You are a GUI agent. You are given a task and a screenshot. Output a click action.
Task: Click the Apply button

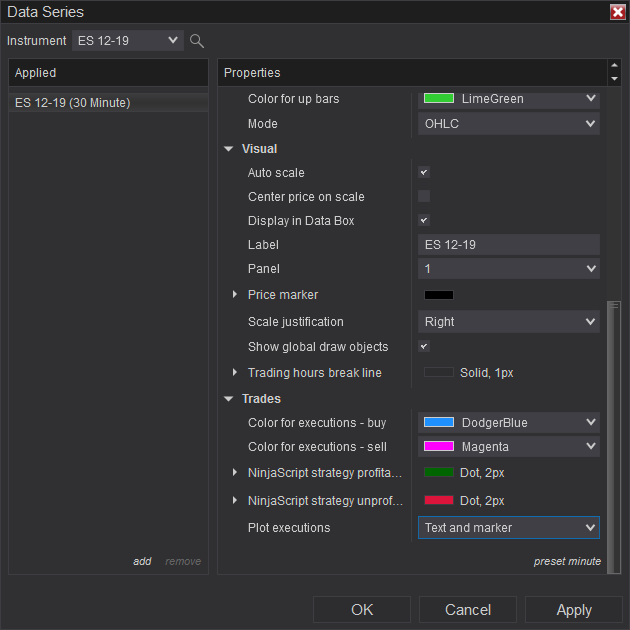tap(573, 610)
